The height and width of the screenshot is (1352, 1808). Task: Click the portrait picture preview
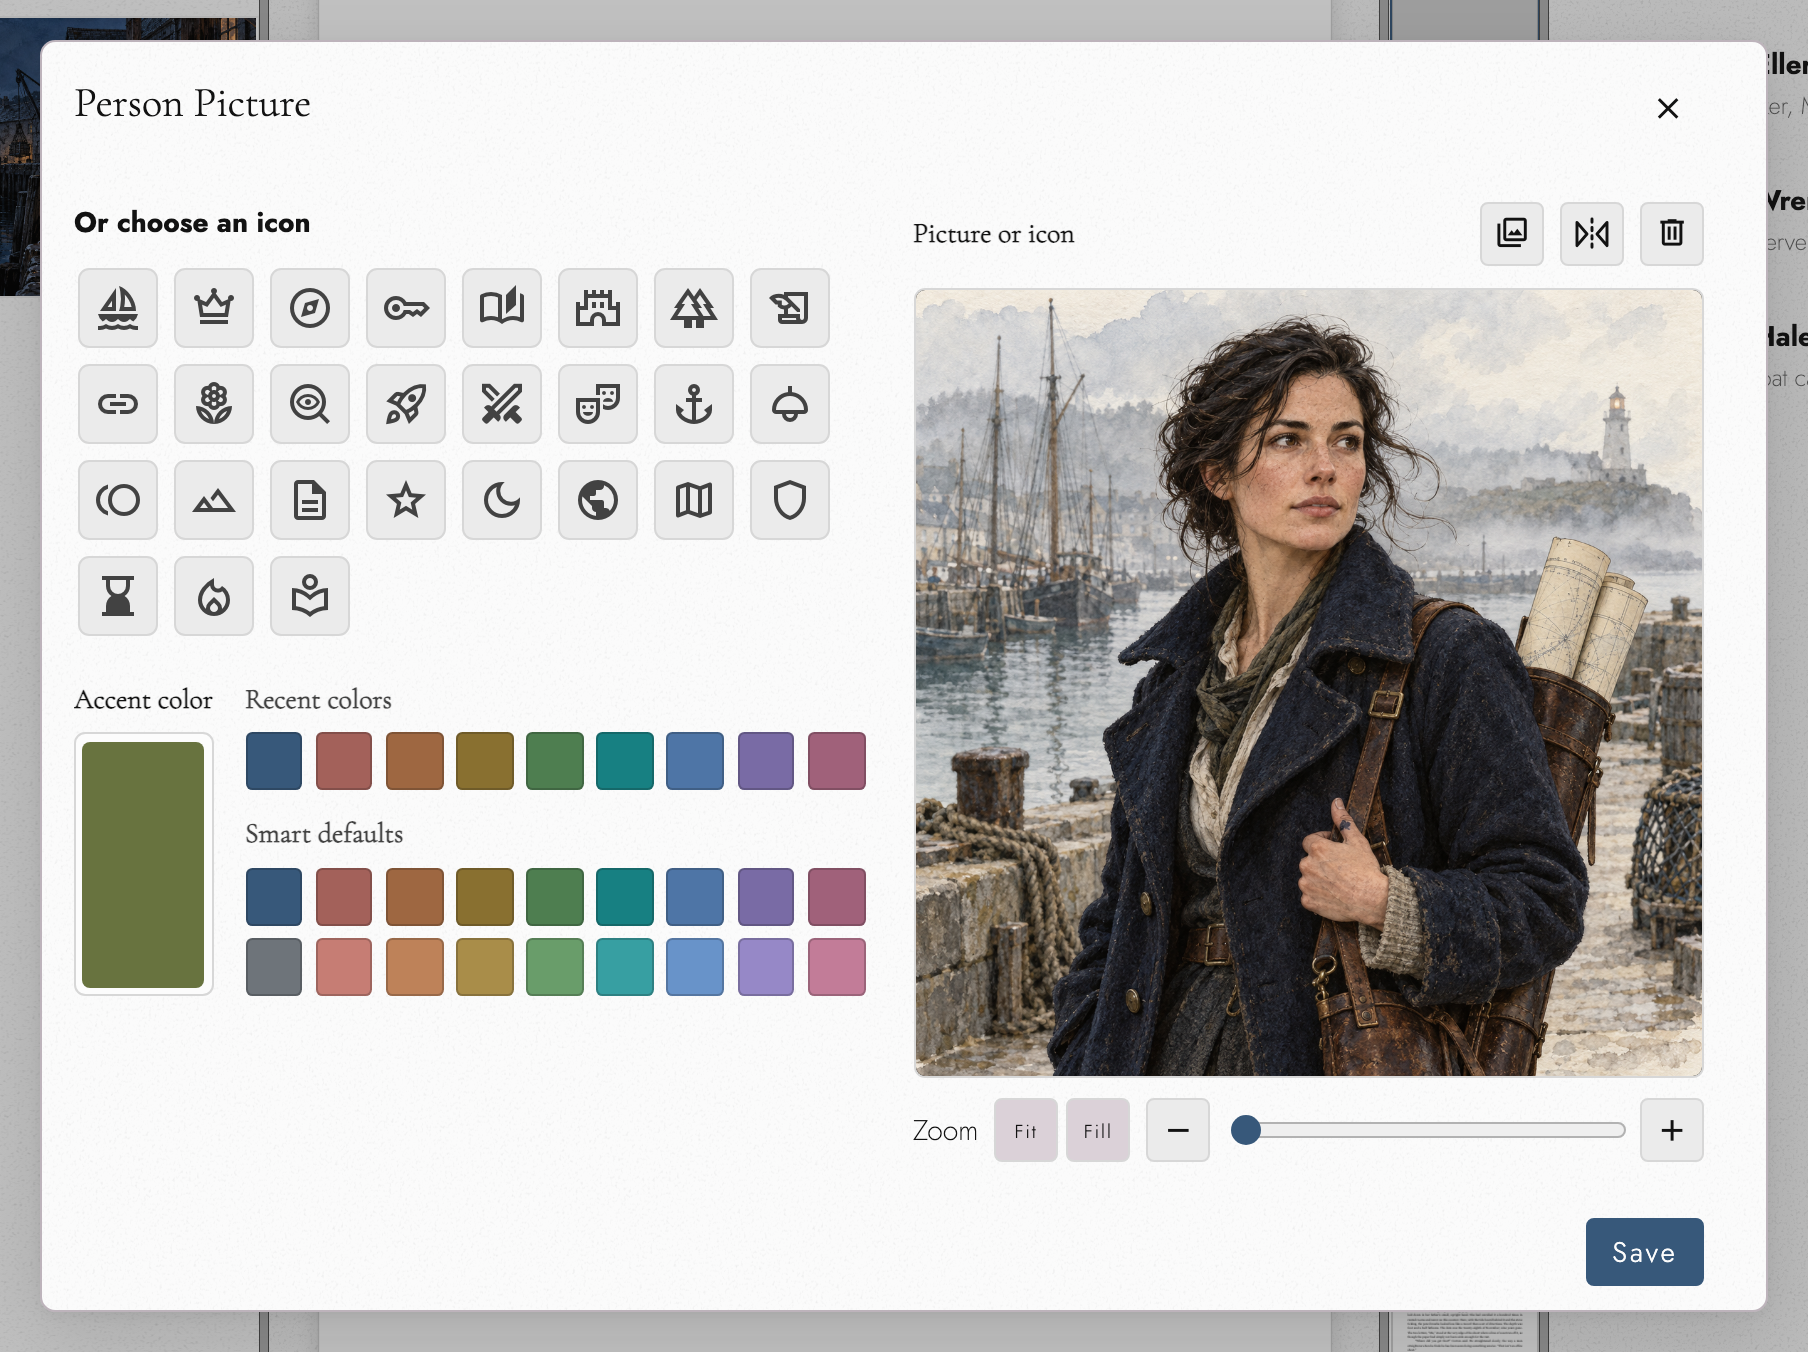click(1309, 683)
